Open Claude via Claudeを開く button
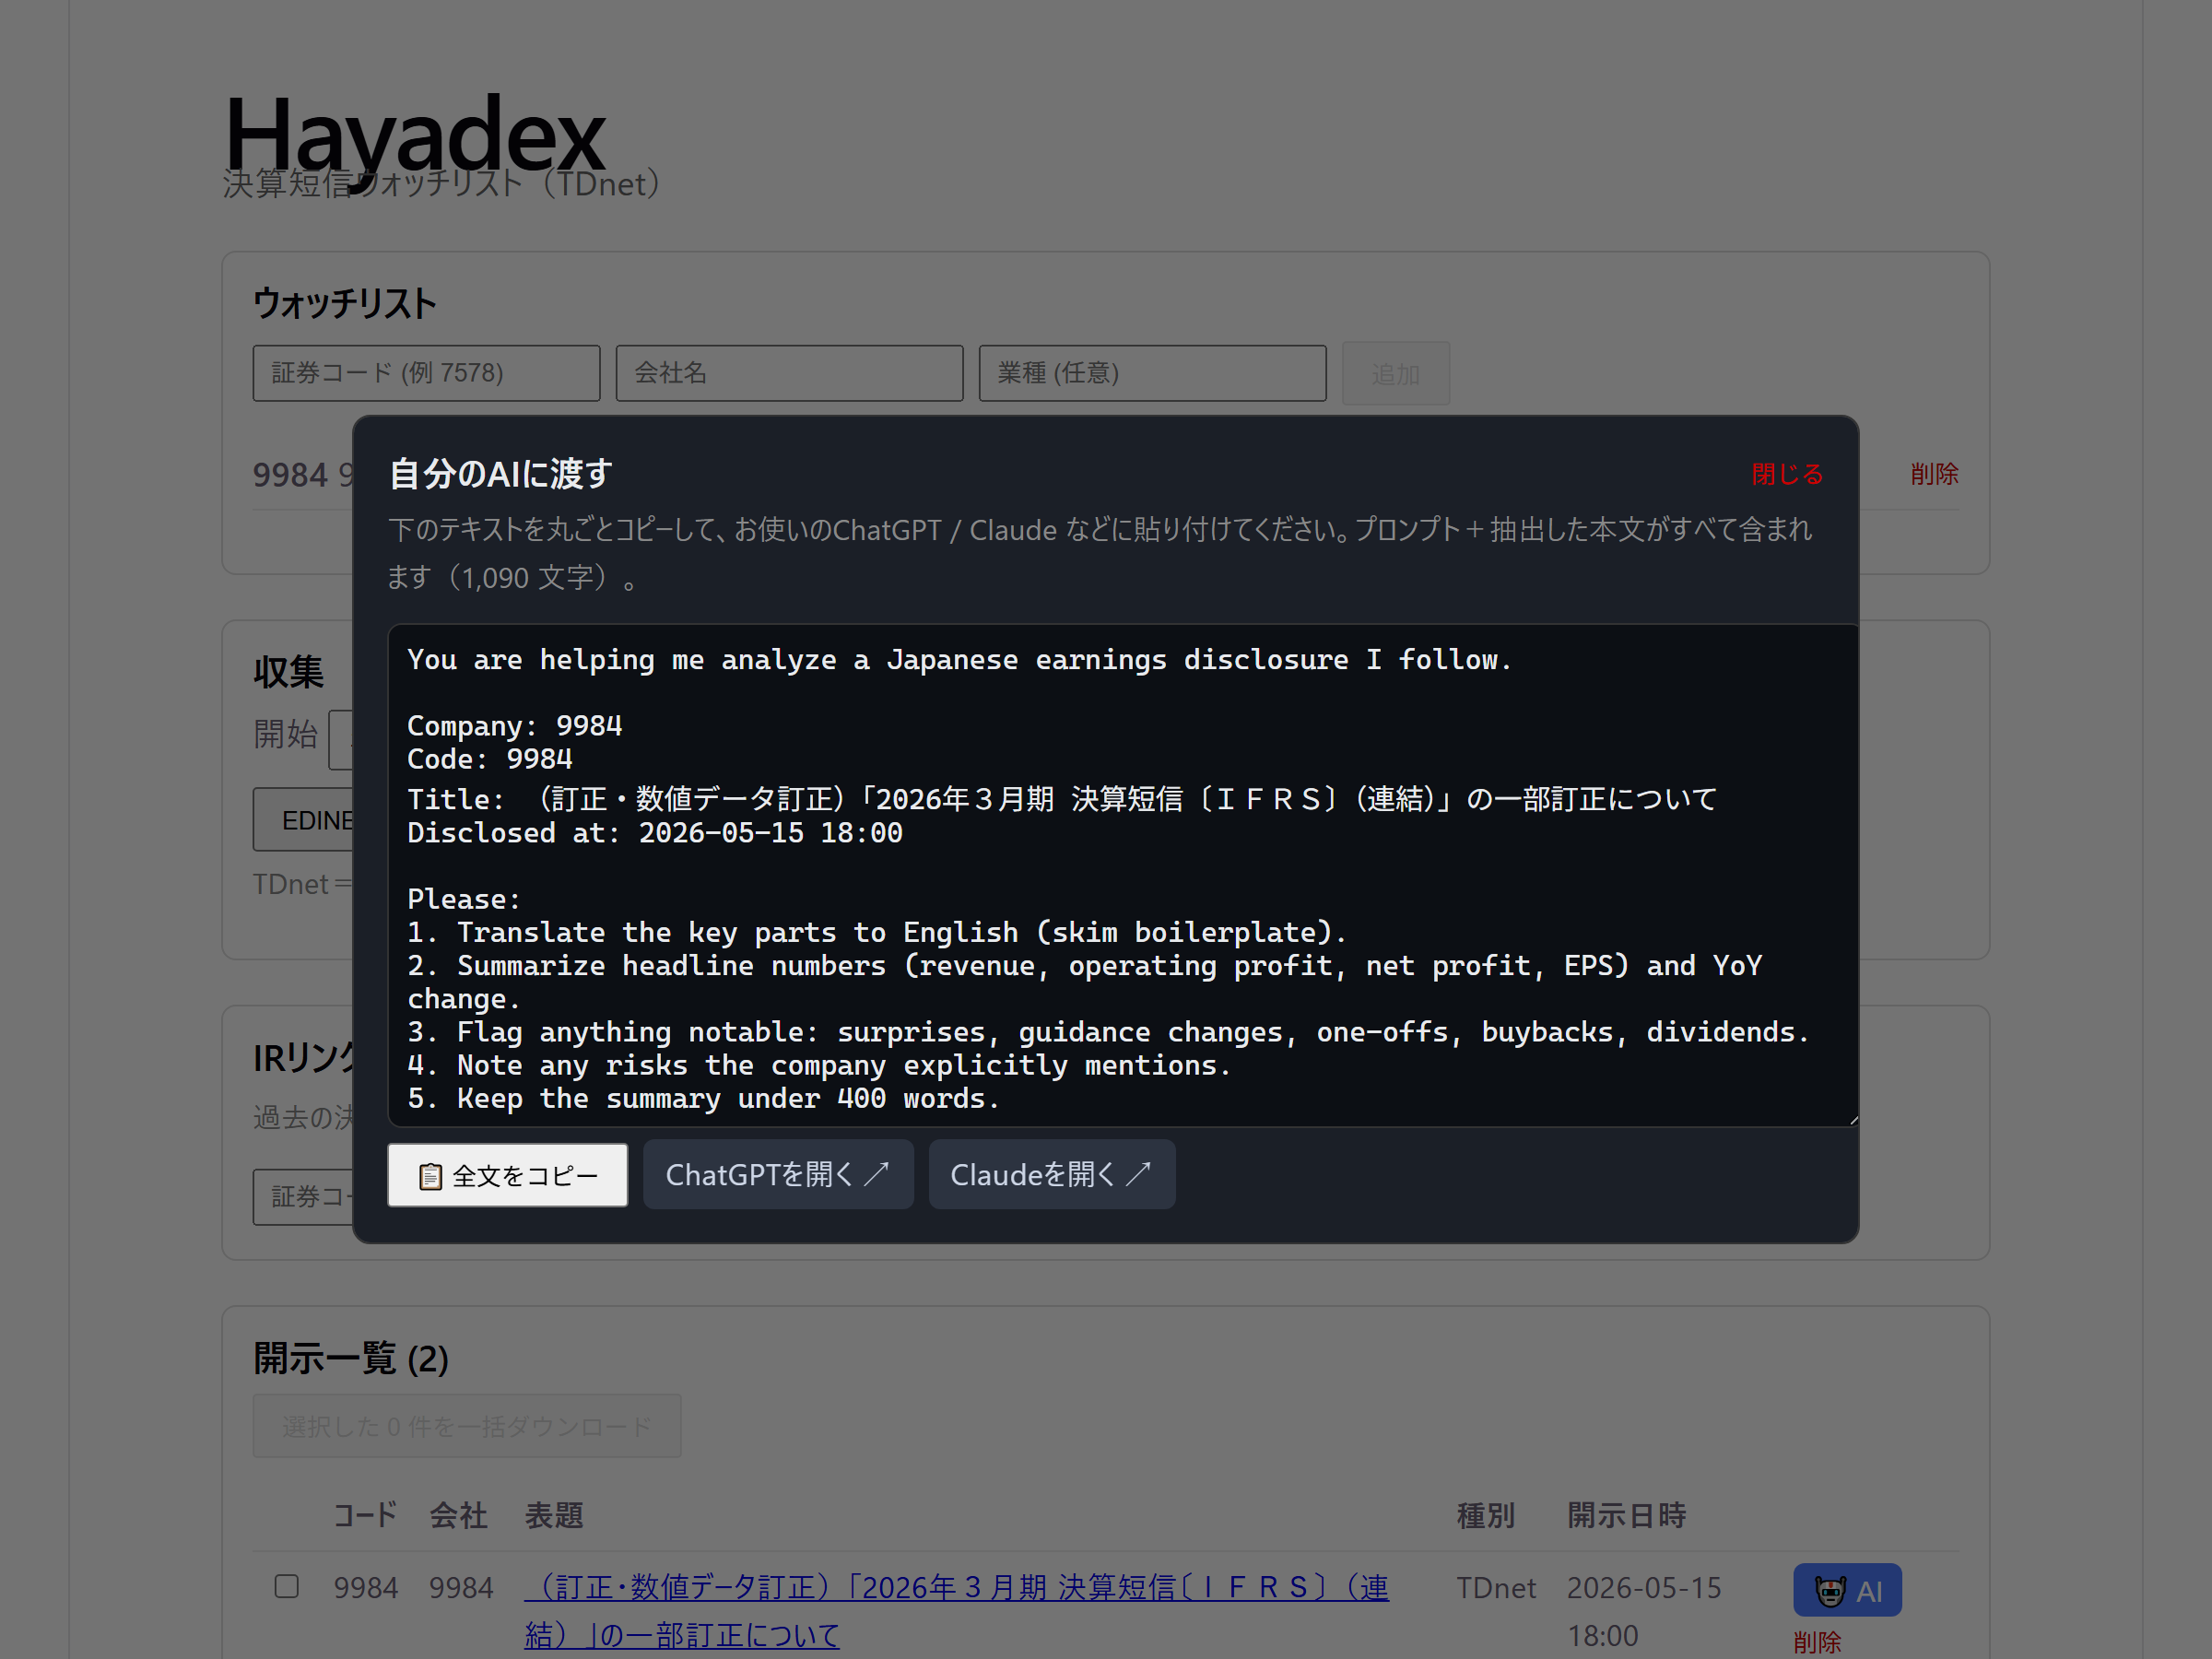Image resolution: width=2212 pixels, height=1659 pixels. [1051, 1174]
